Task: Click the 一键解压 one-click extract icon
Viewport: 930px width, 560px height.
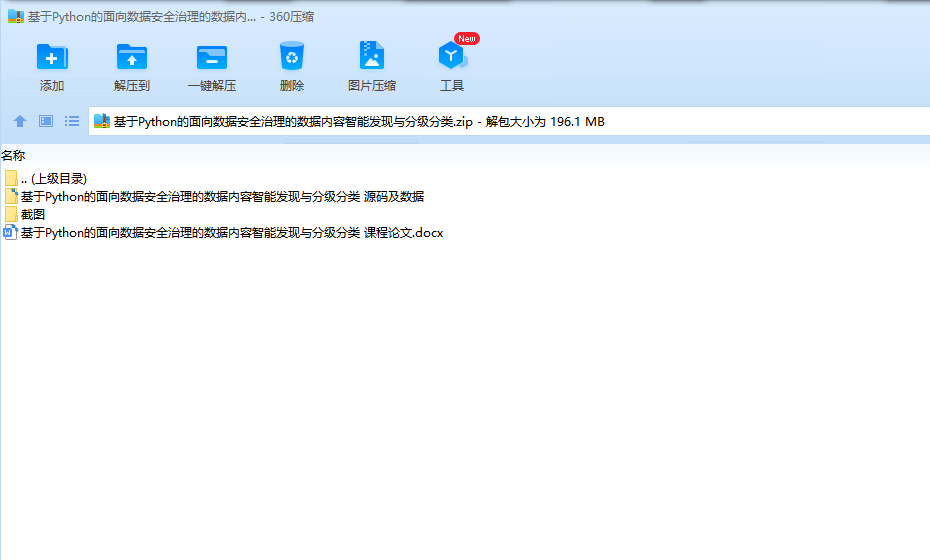Action: [212, 58]
